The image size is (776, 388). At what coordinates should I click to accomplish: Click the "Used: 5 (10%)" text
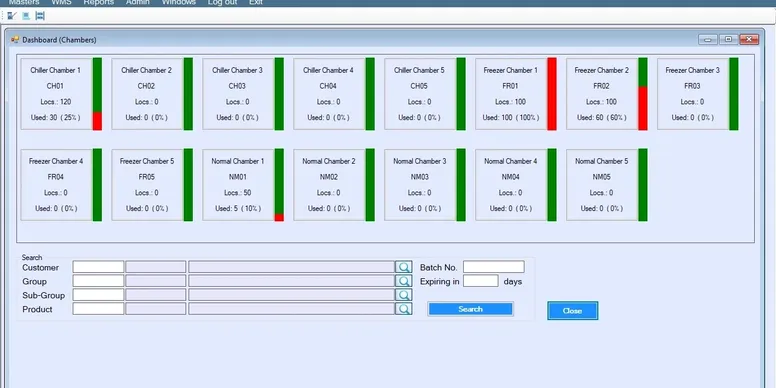point(238,209)
